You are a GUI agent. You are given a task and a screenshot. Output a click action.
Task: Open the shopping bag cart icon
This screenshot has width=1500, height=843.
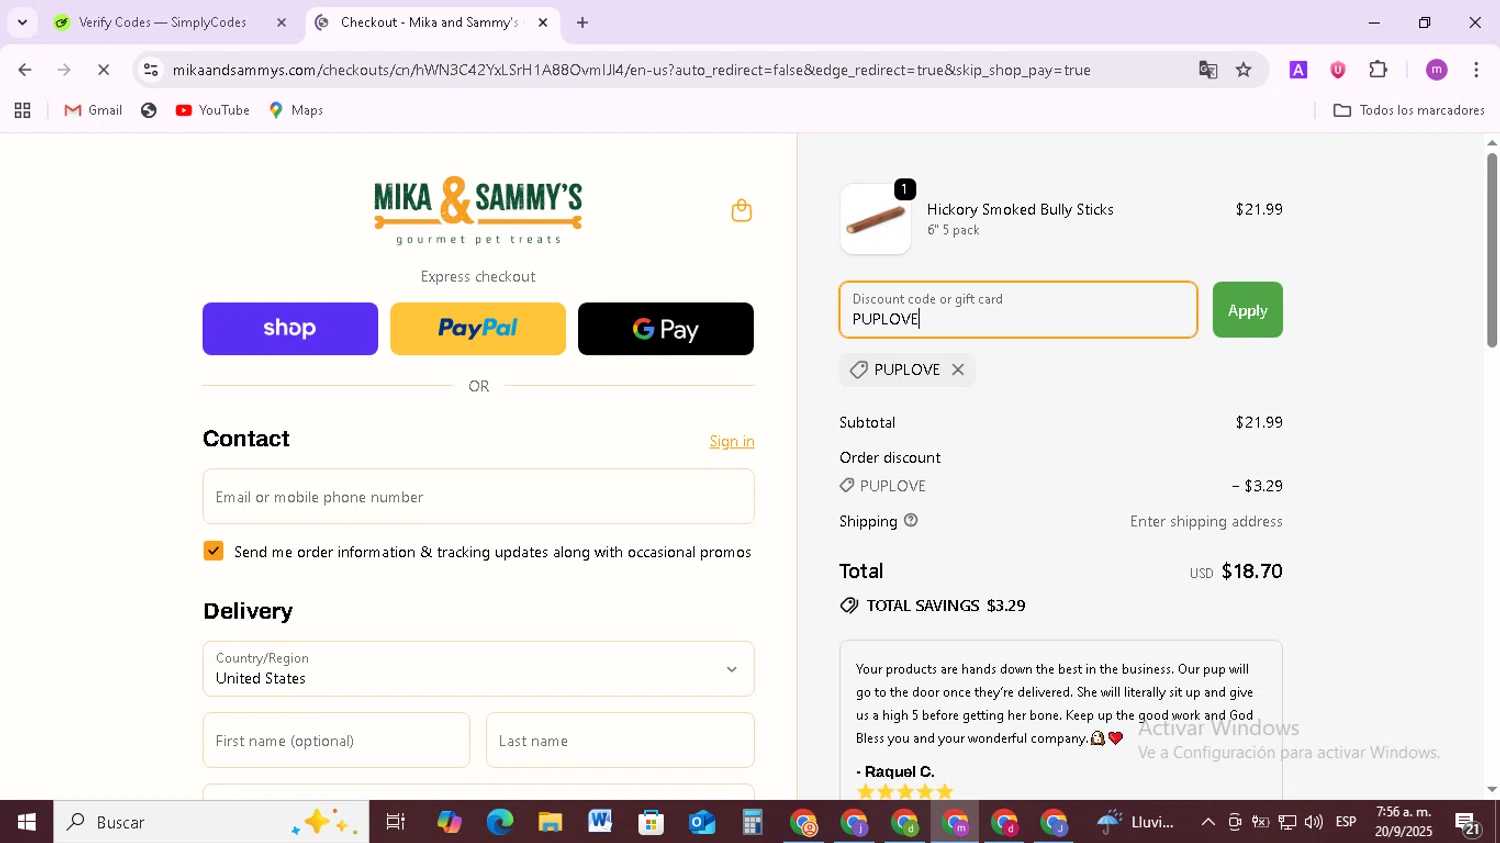pyautogui.click(x=741, y=210)
